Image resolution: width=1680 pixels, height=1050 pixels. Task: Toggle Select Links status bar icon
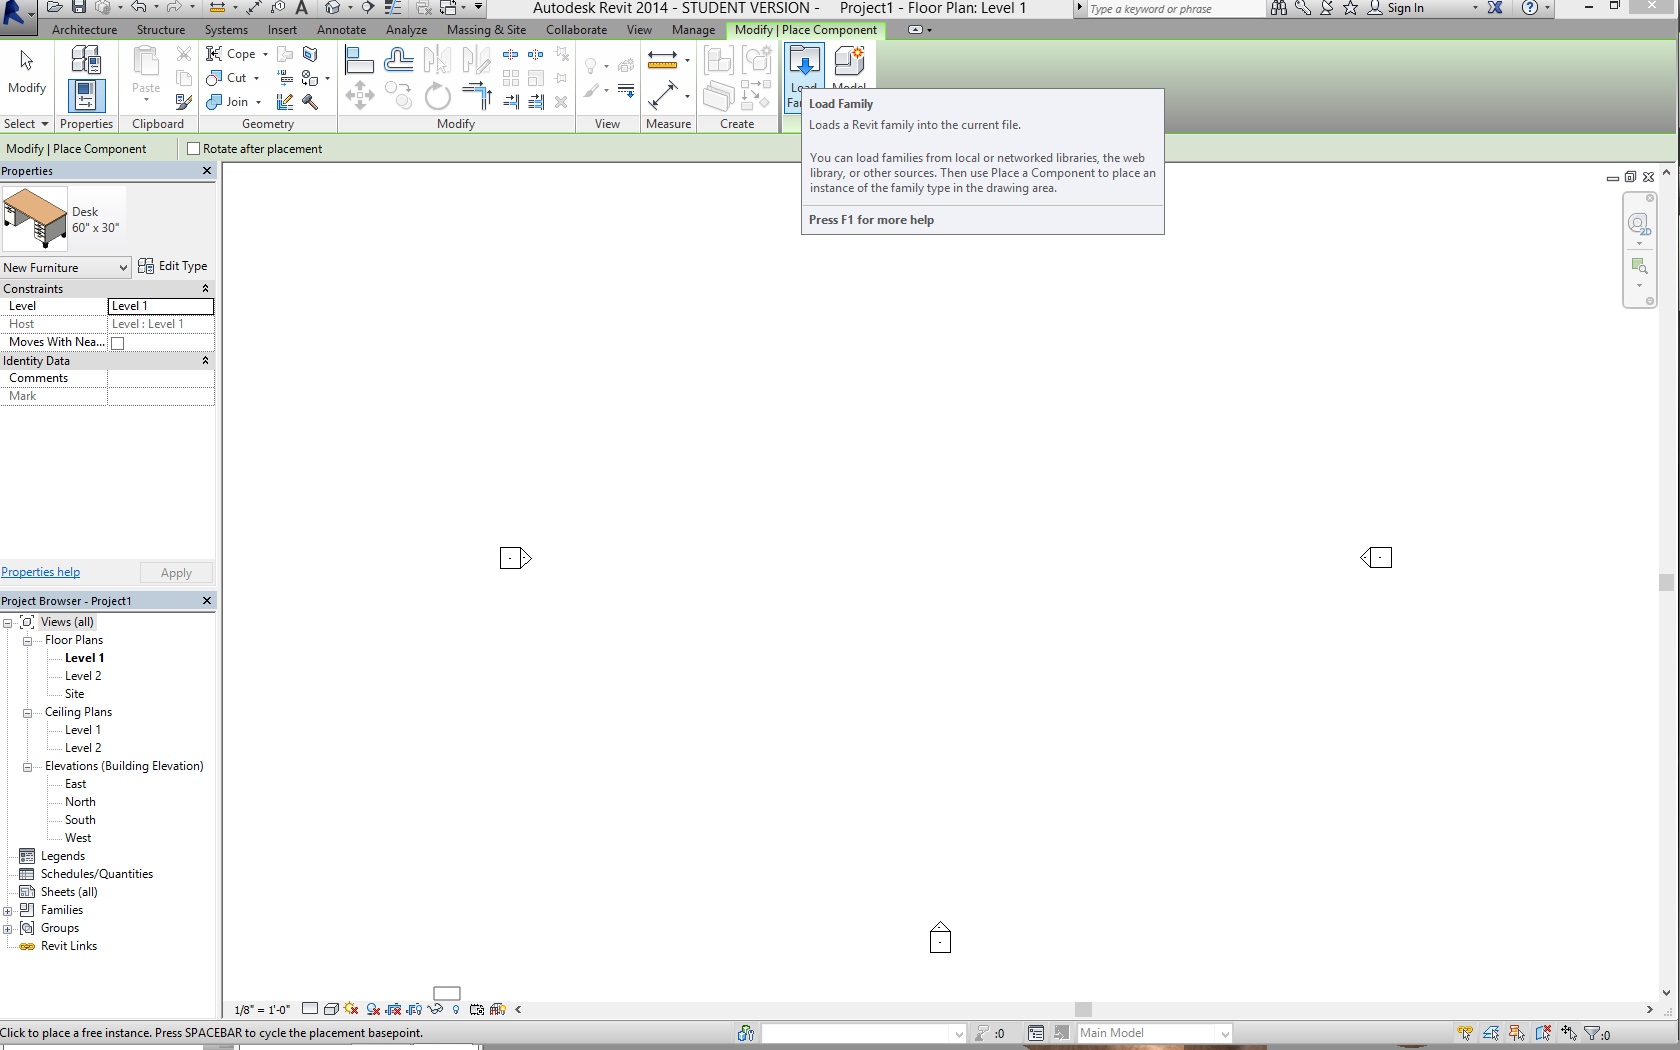[1465, 1033]
